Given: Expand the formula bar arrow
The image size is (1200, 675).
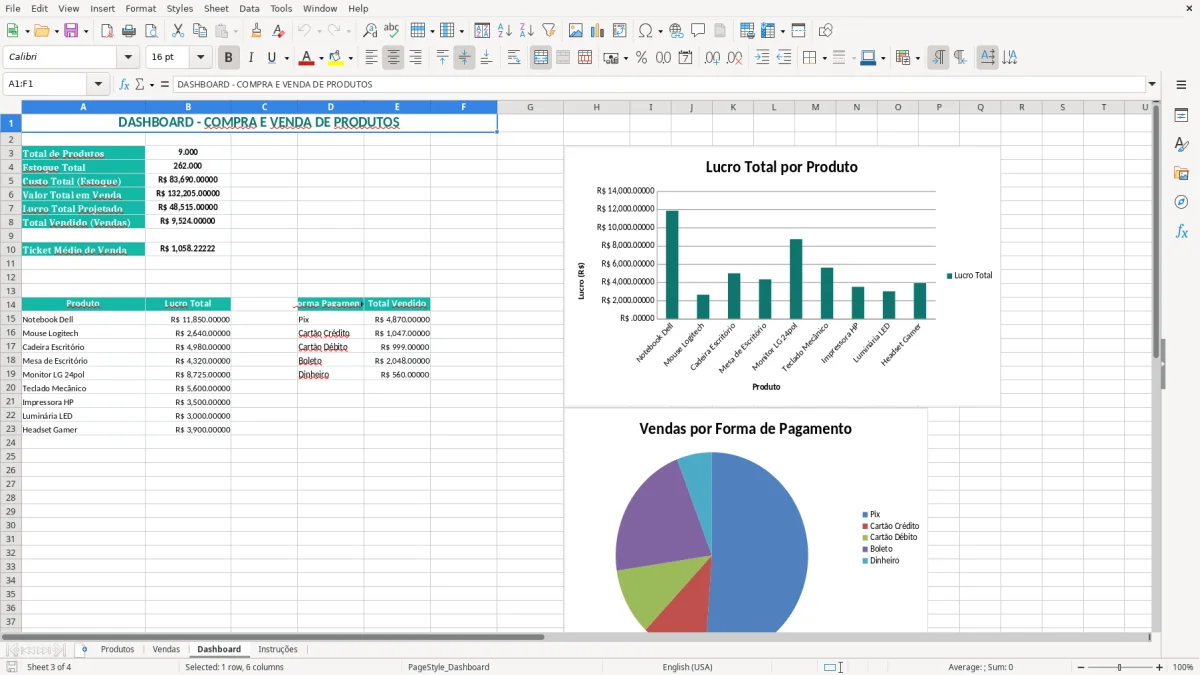Looking at the screenshot, I should 1152,85.
